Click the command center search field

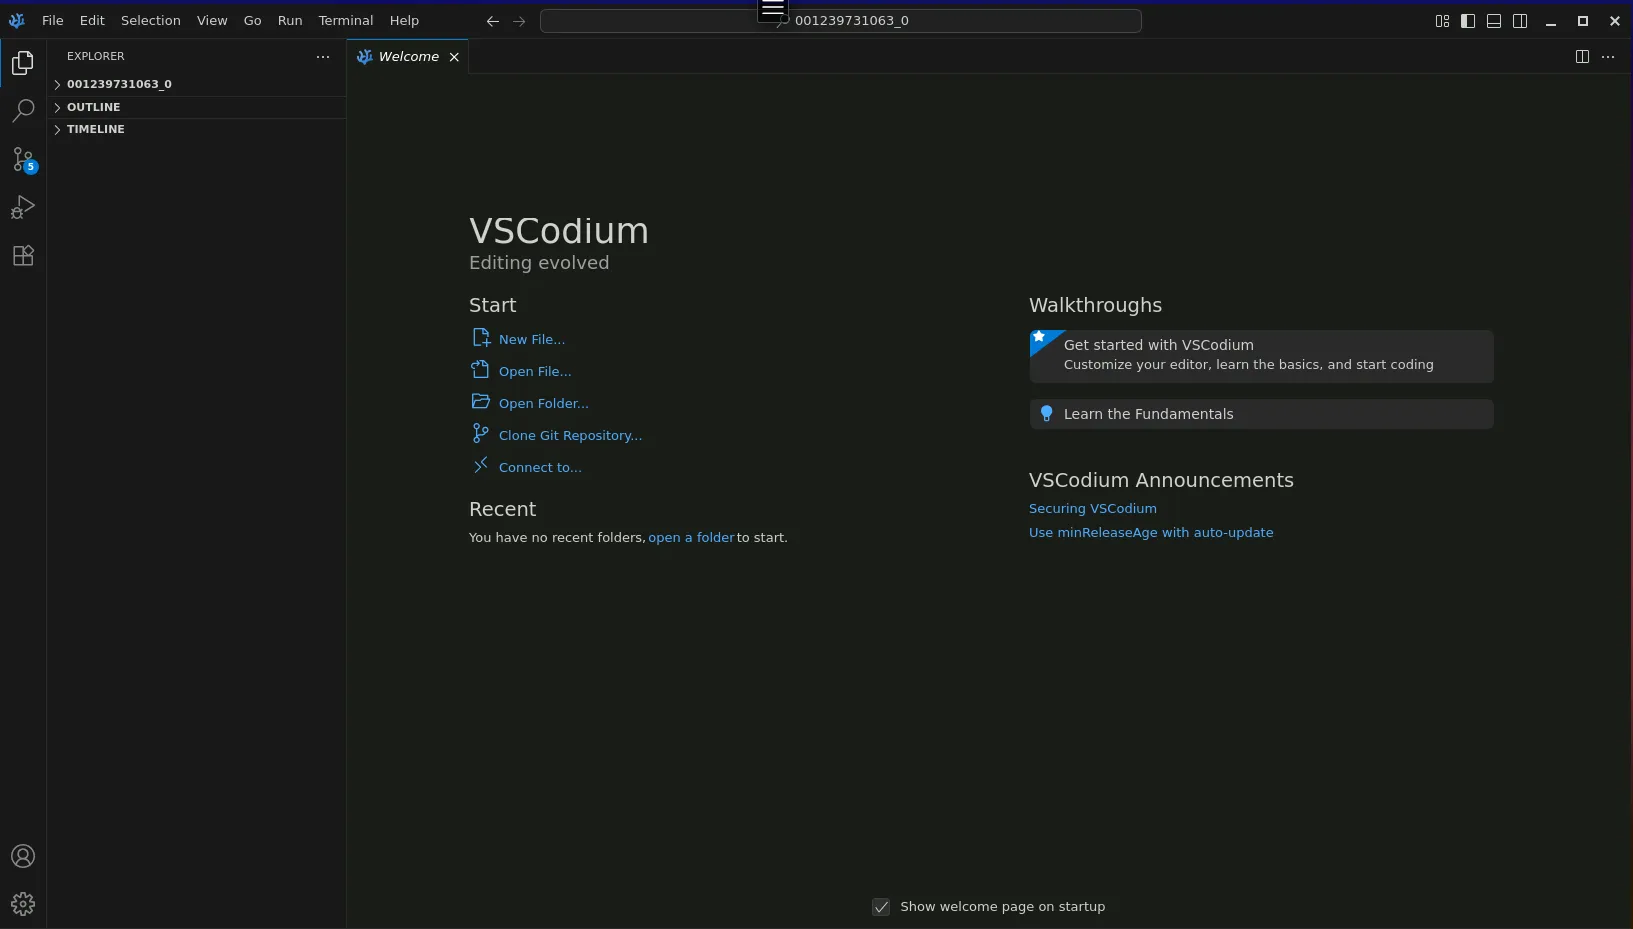click(840, 21)
